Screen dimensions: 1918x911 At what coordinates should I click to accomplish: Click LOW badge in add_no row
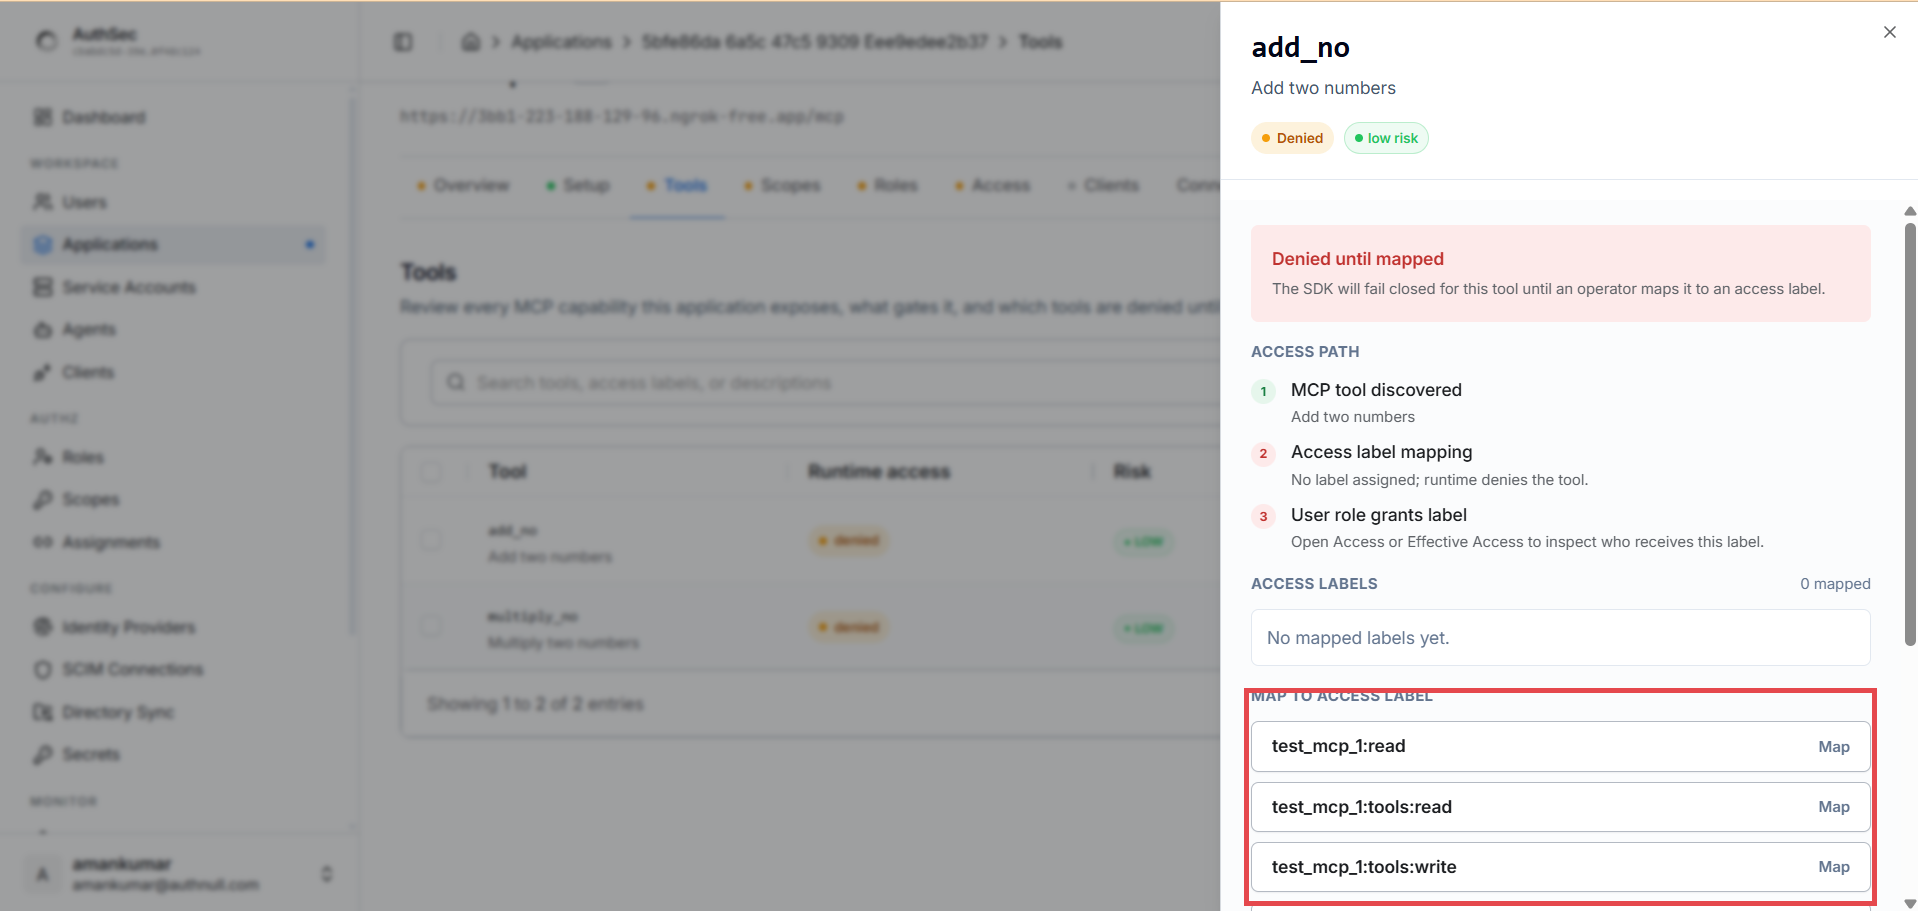click(x=1143, y=541)
